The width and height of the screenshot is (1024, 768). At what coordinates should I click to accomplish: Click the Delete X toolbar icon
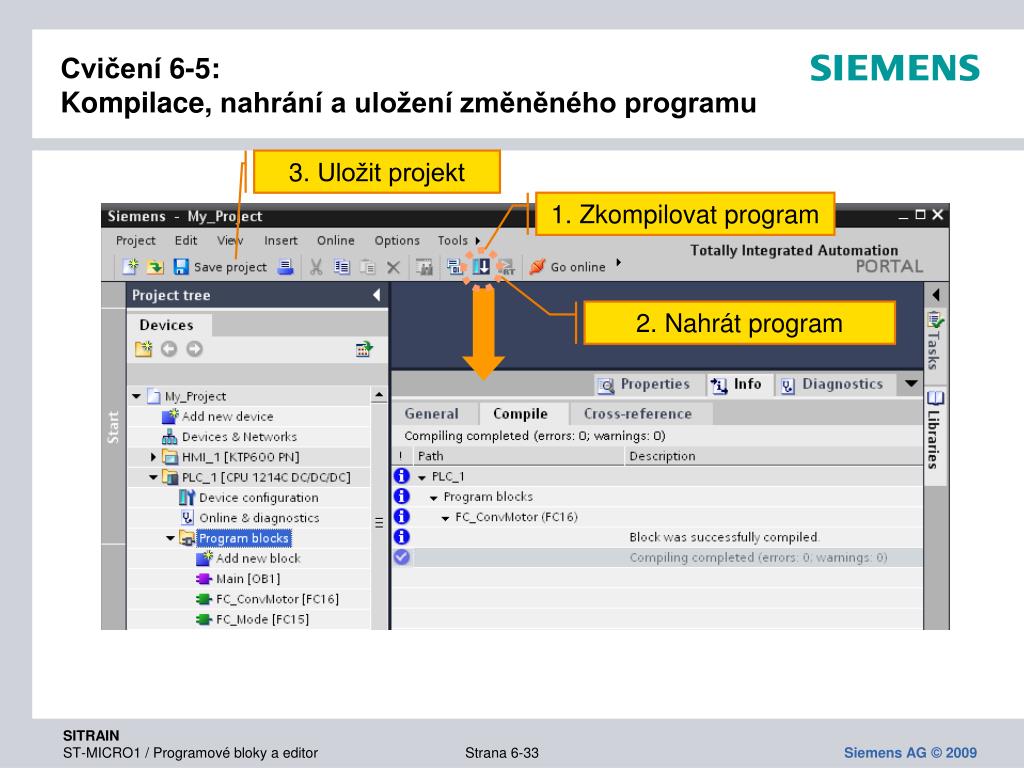393,266
